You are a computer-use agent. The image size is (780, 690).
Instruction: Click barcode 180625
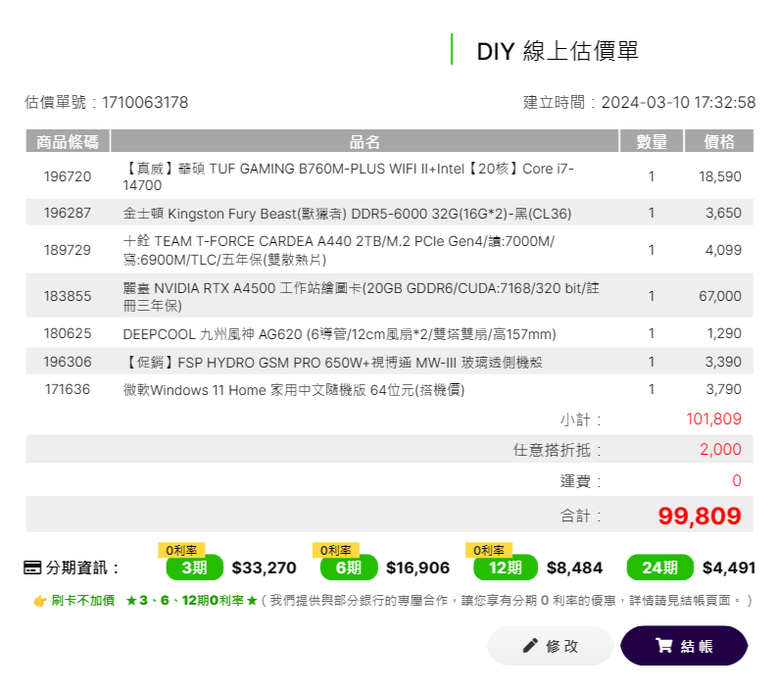click(68, 333)
